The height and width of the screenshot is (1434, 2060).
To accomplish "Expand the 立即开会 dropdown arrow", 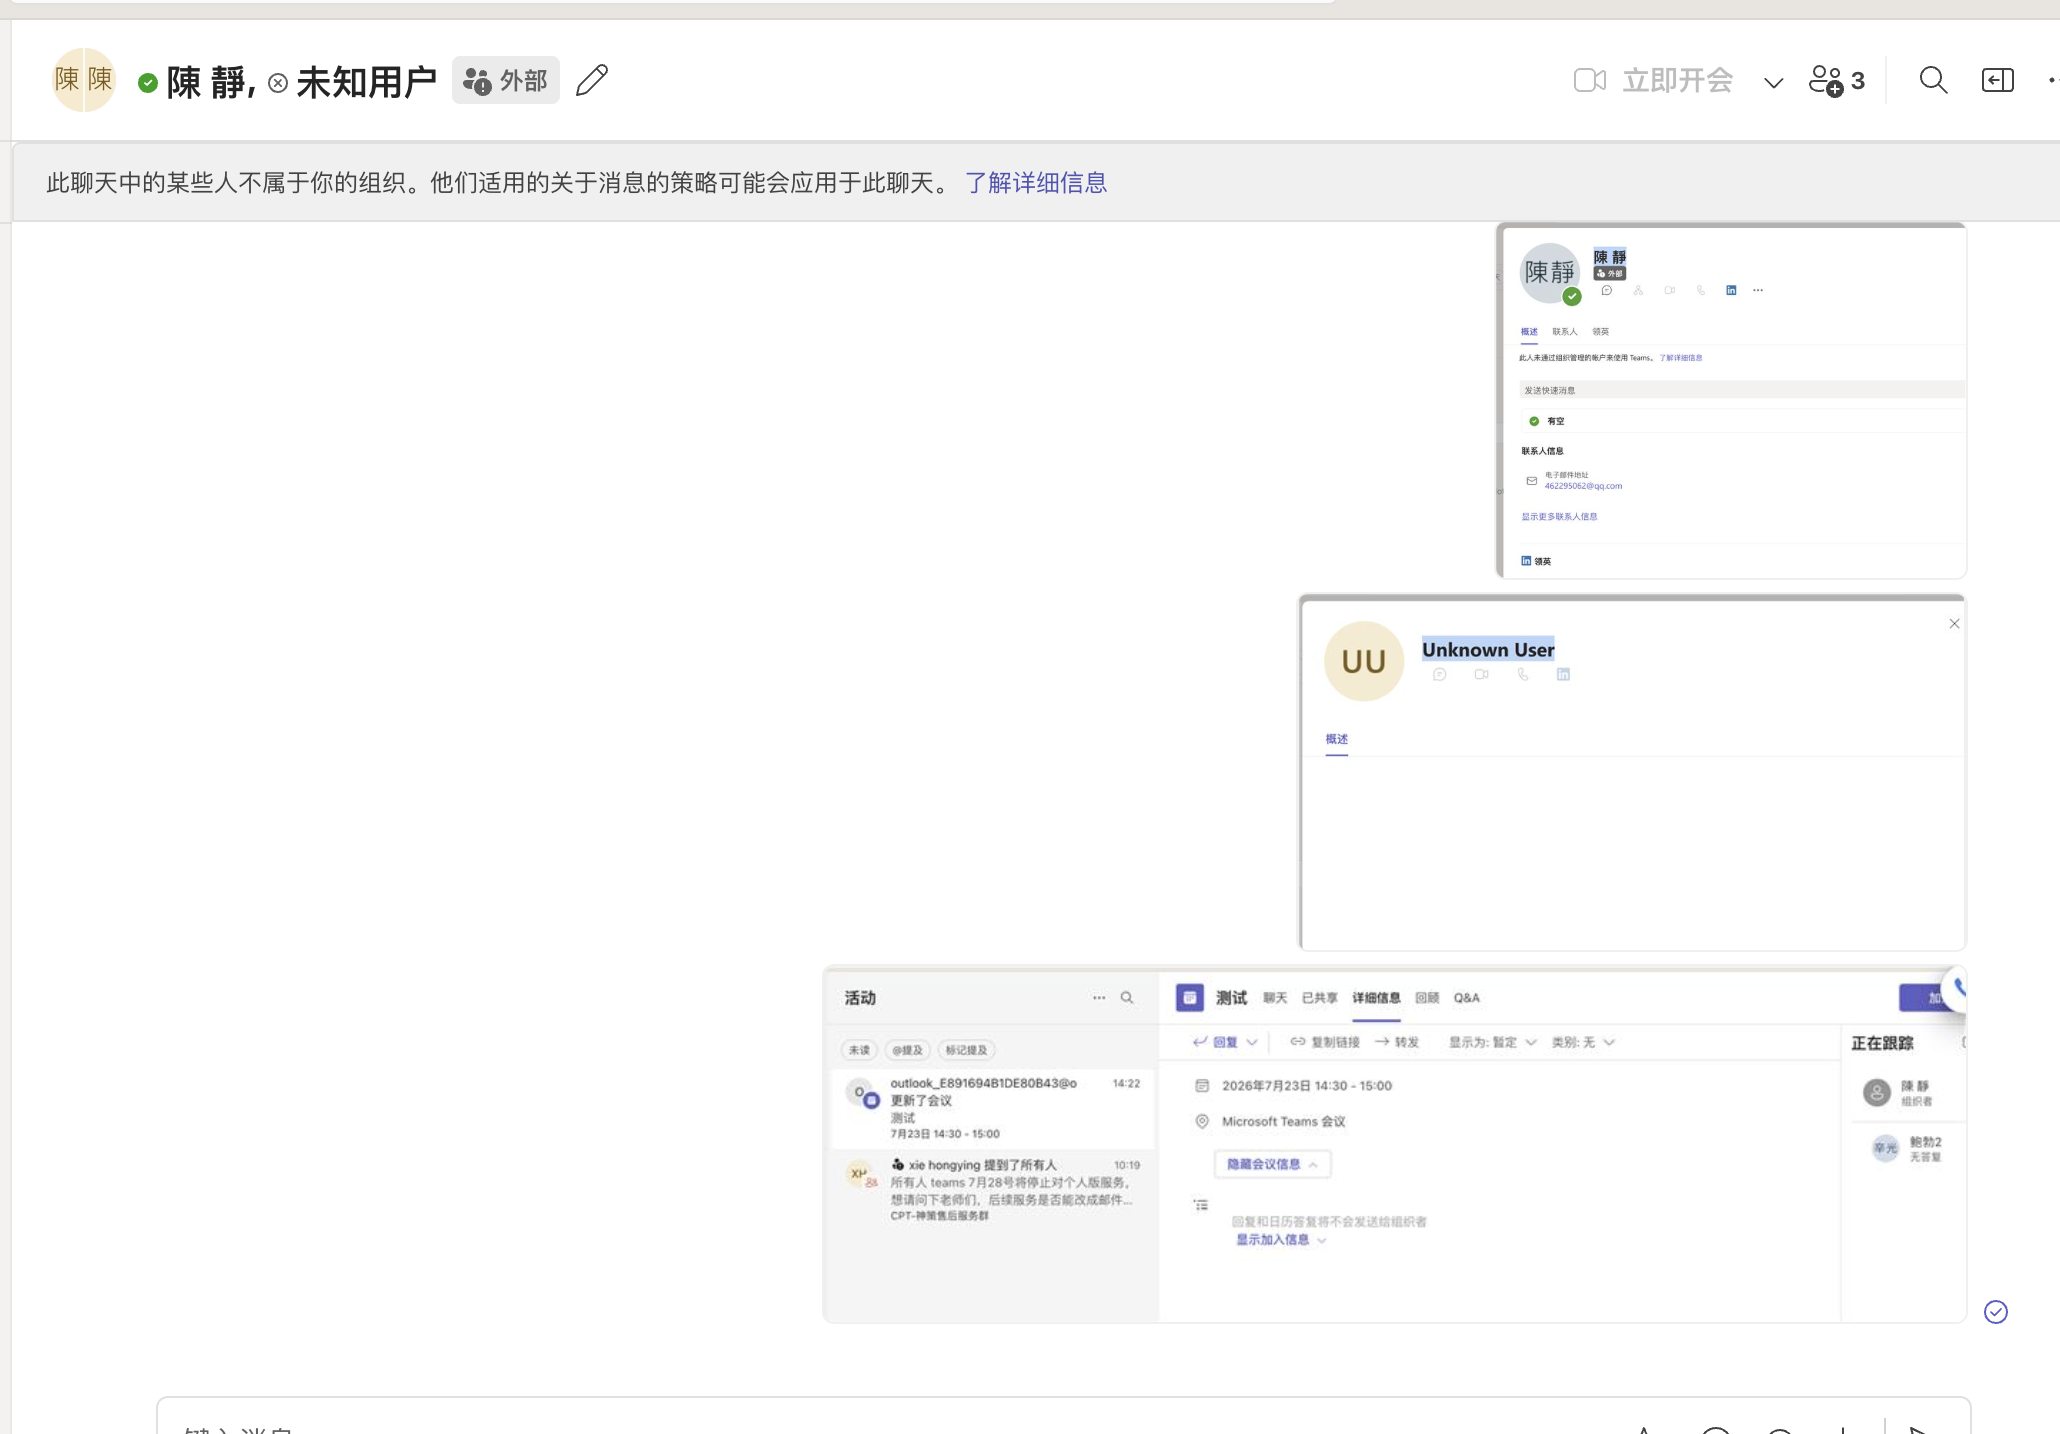I will click(x=1773, y=82).
